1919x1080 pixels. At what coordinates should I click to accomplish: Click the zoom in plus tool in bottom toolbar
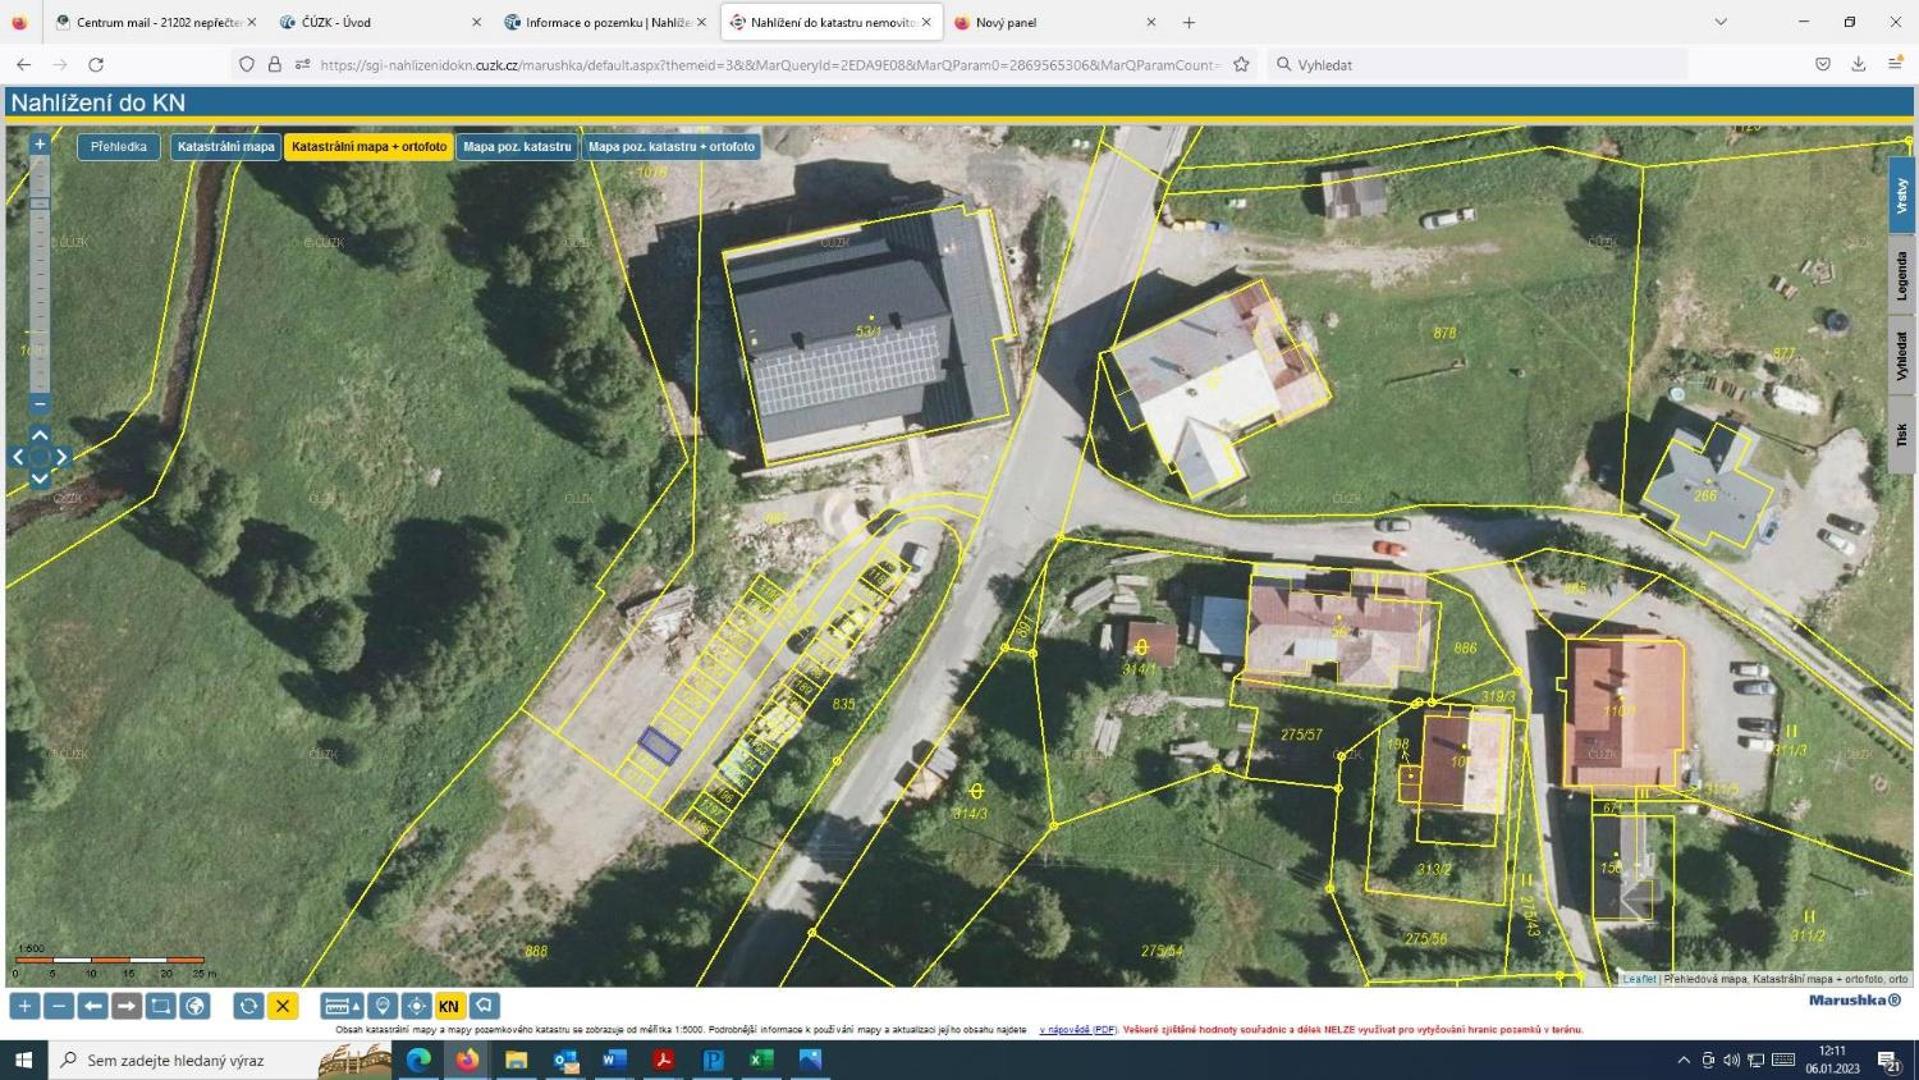[25, 1006]
